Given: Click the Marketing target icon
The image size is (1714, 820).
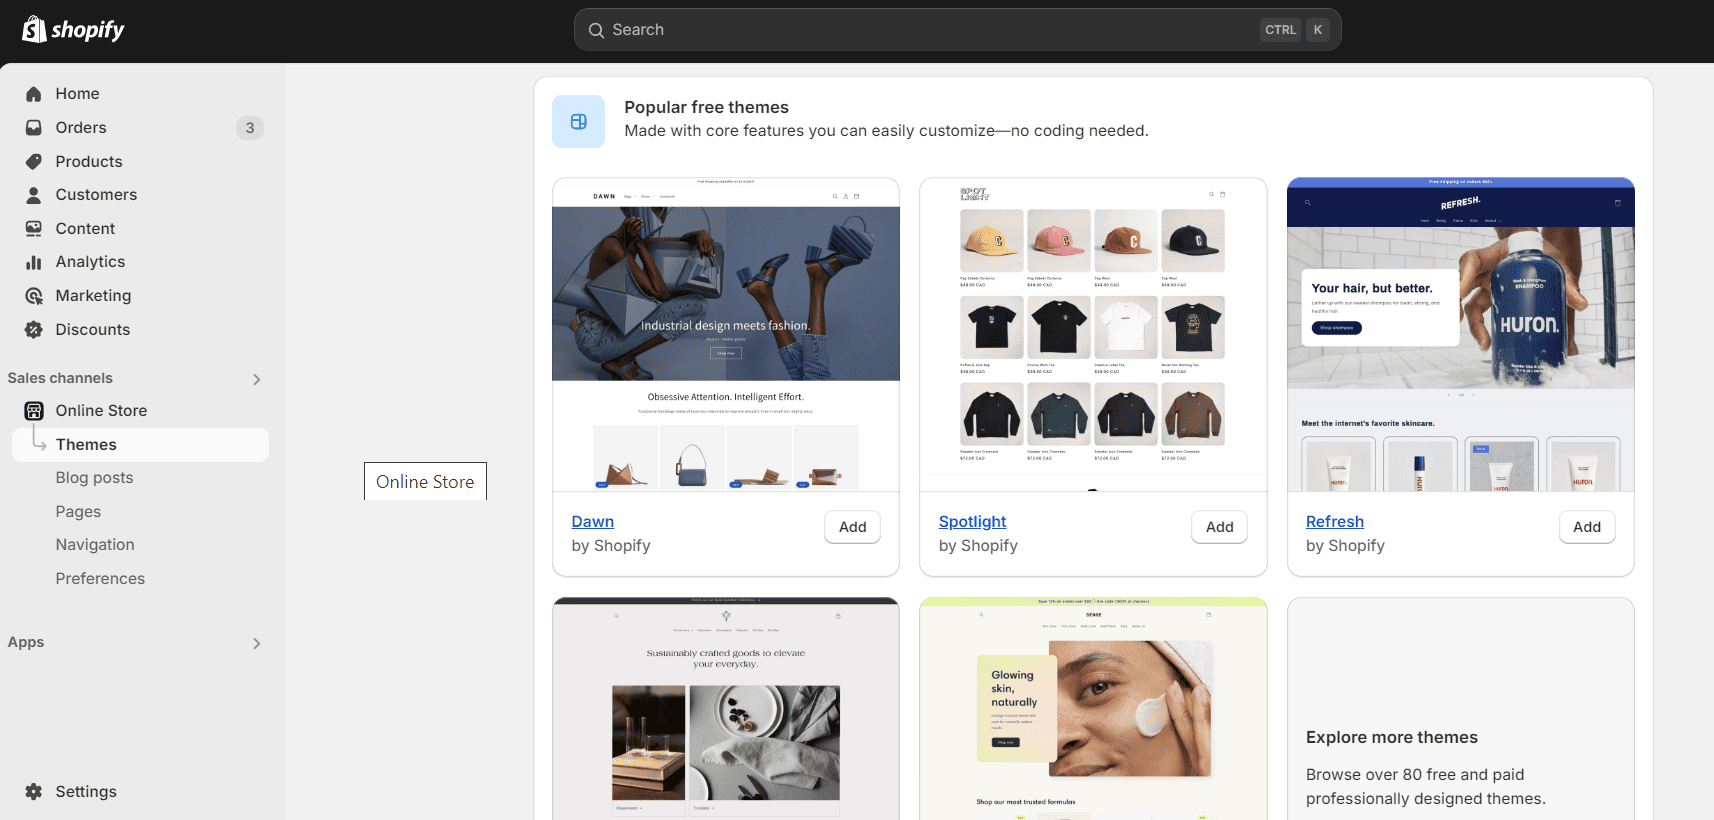Looking at the screenshot, I should pyautogui.click(x=34, y=296).
